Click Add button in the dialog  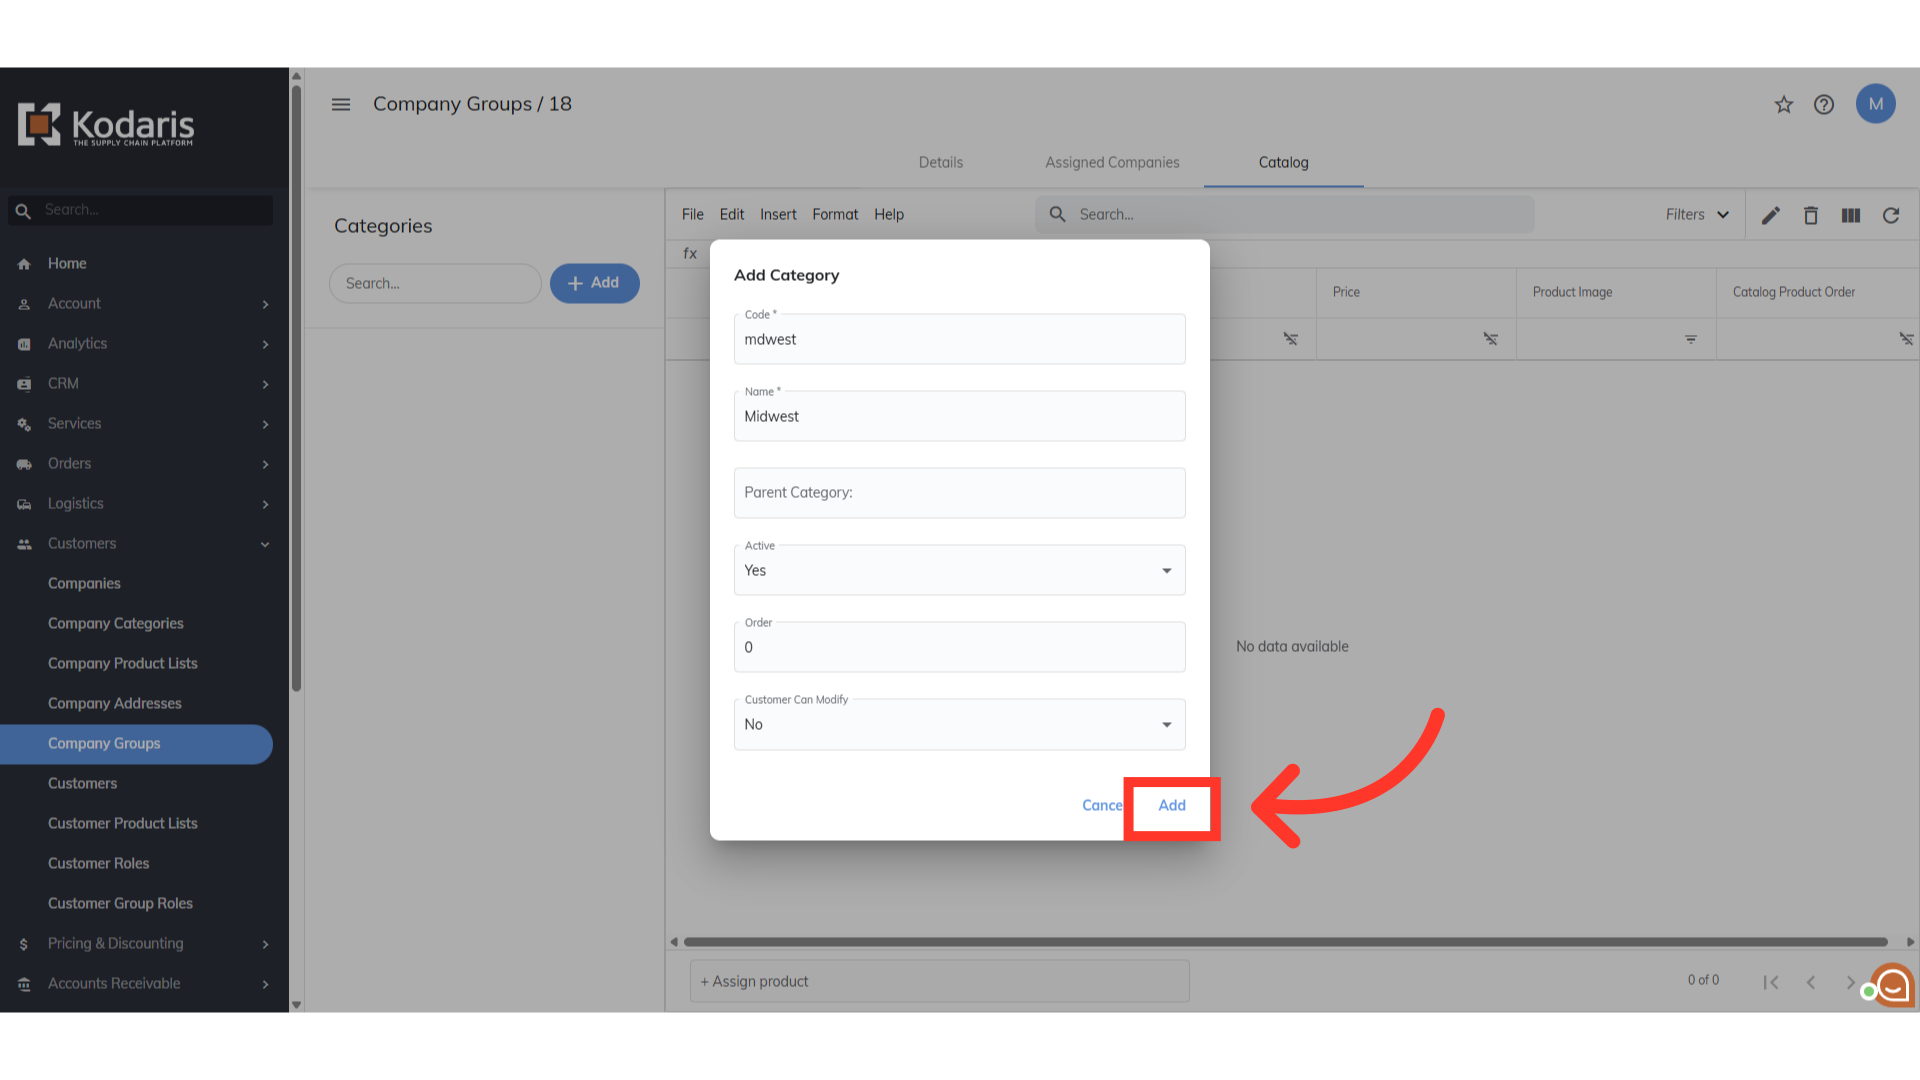1172,805
